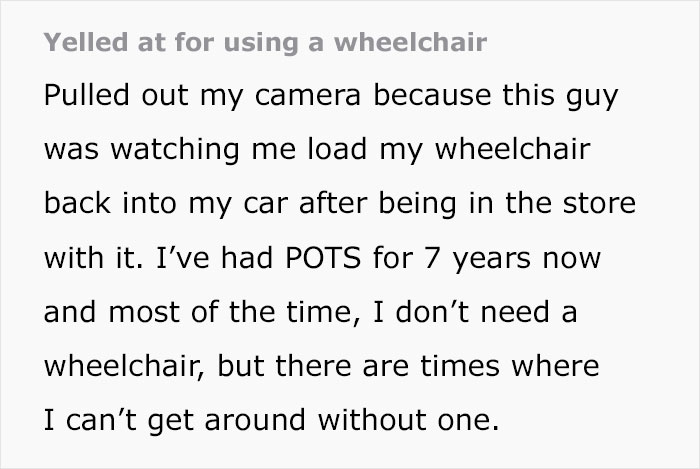Click the acronym 'POTS' in the text

323,257
